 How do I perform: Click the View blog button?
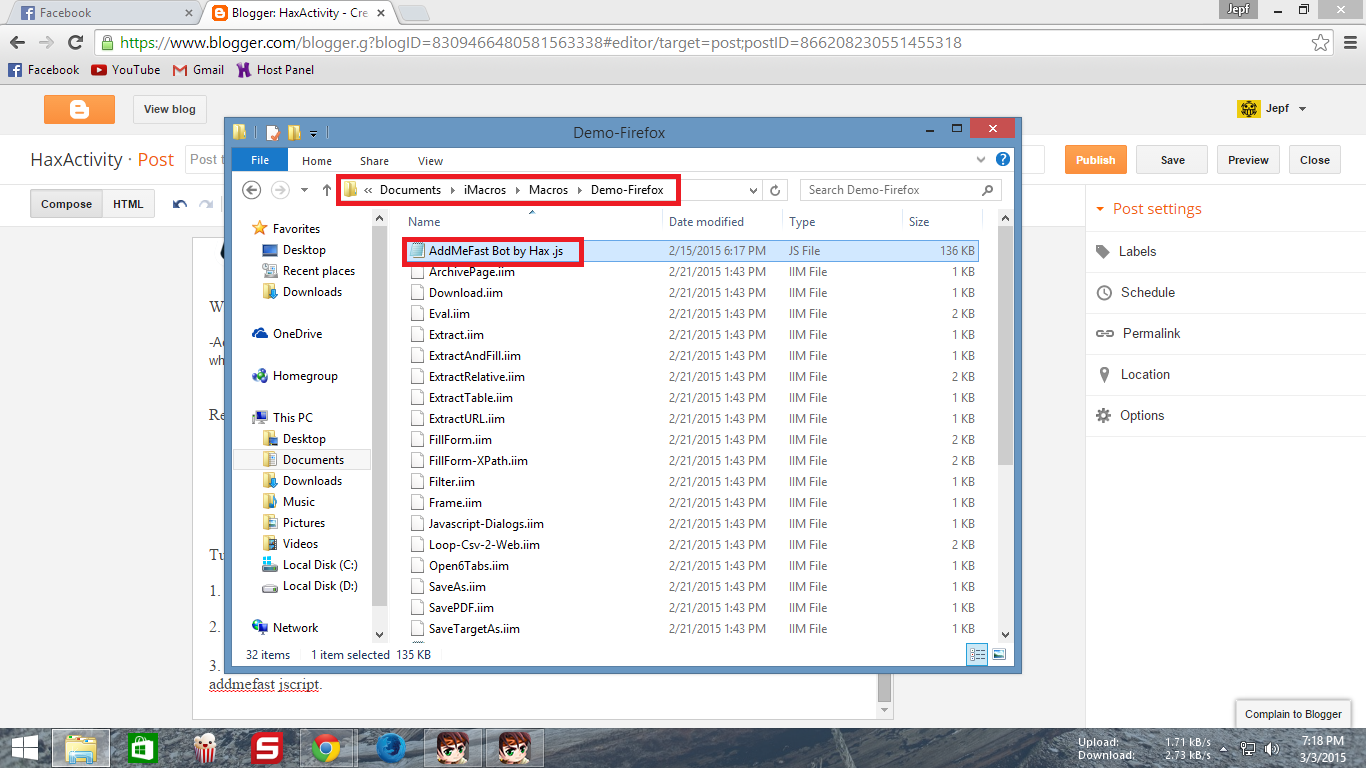click(x=170, y=109)
